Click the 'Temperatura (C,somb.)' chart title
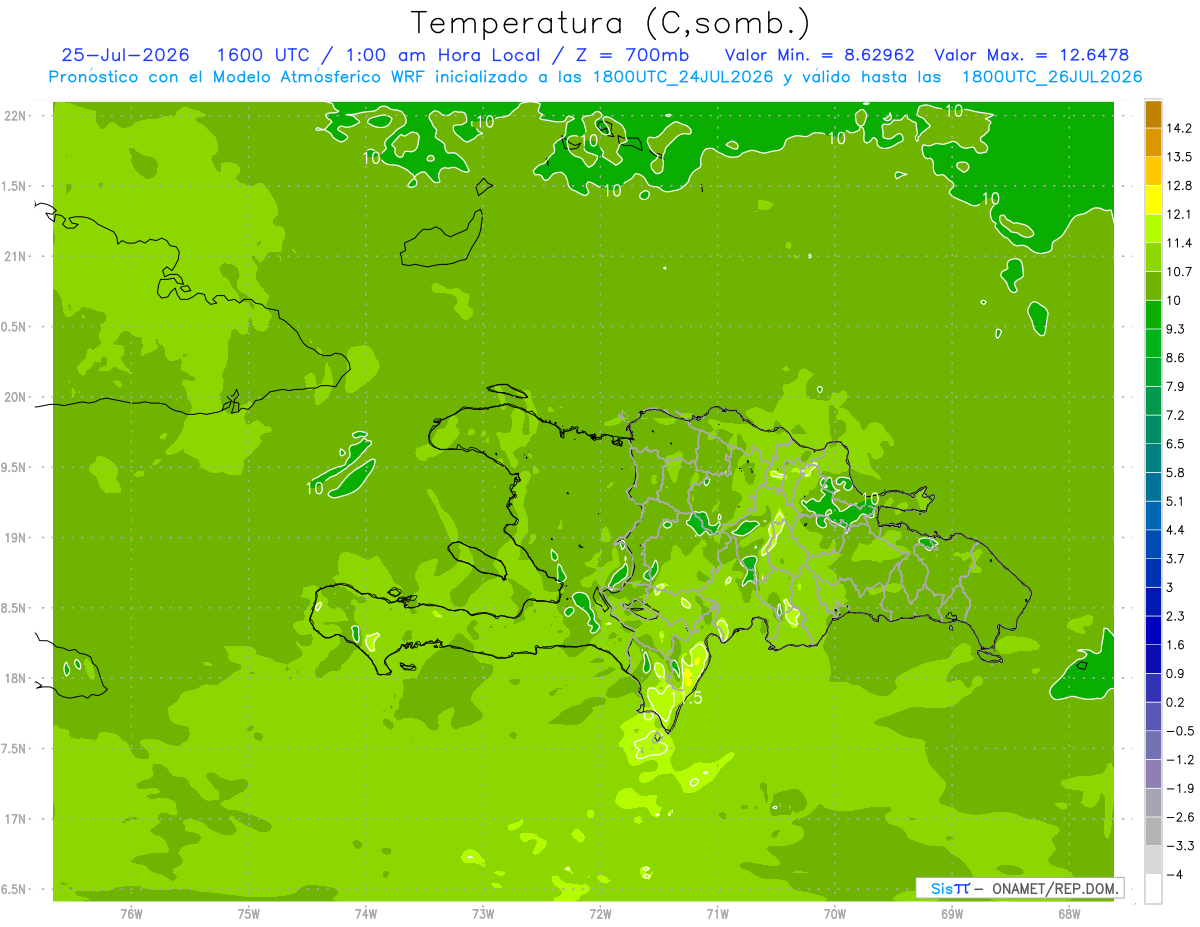The height and width of the screenshot is (927, 1200). pyautogui.click(x=610, y=22)
